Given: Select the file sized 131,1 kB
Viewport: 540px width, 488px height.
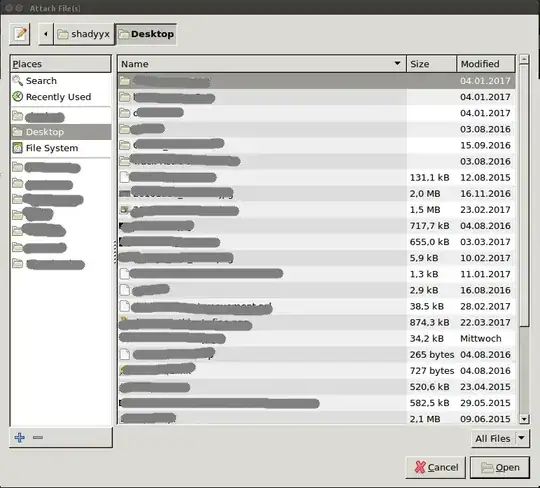Looking at the screenshot, I should click(x=316, y=177).
